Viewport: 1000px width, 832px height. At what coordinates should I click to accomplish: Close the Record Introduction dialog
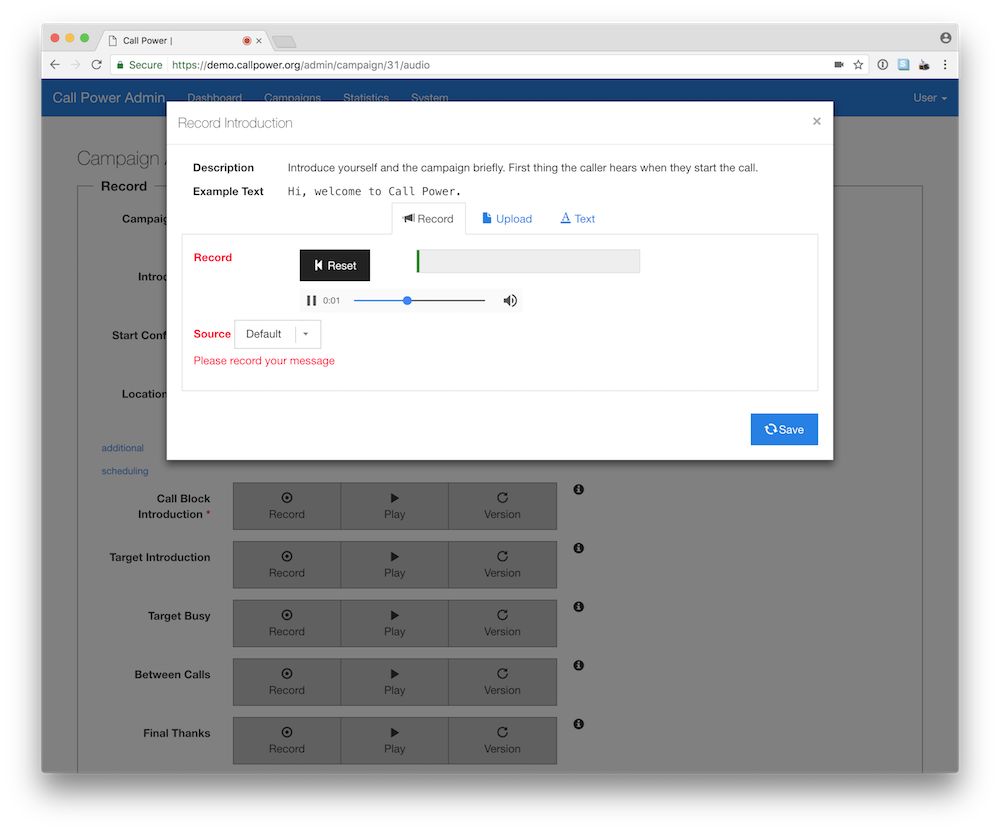[816, 121]
